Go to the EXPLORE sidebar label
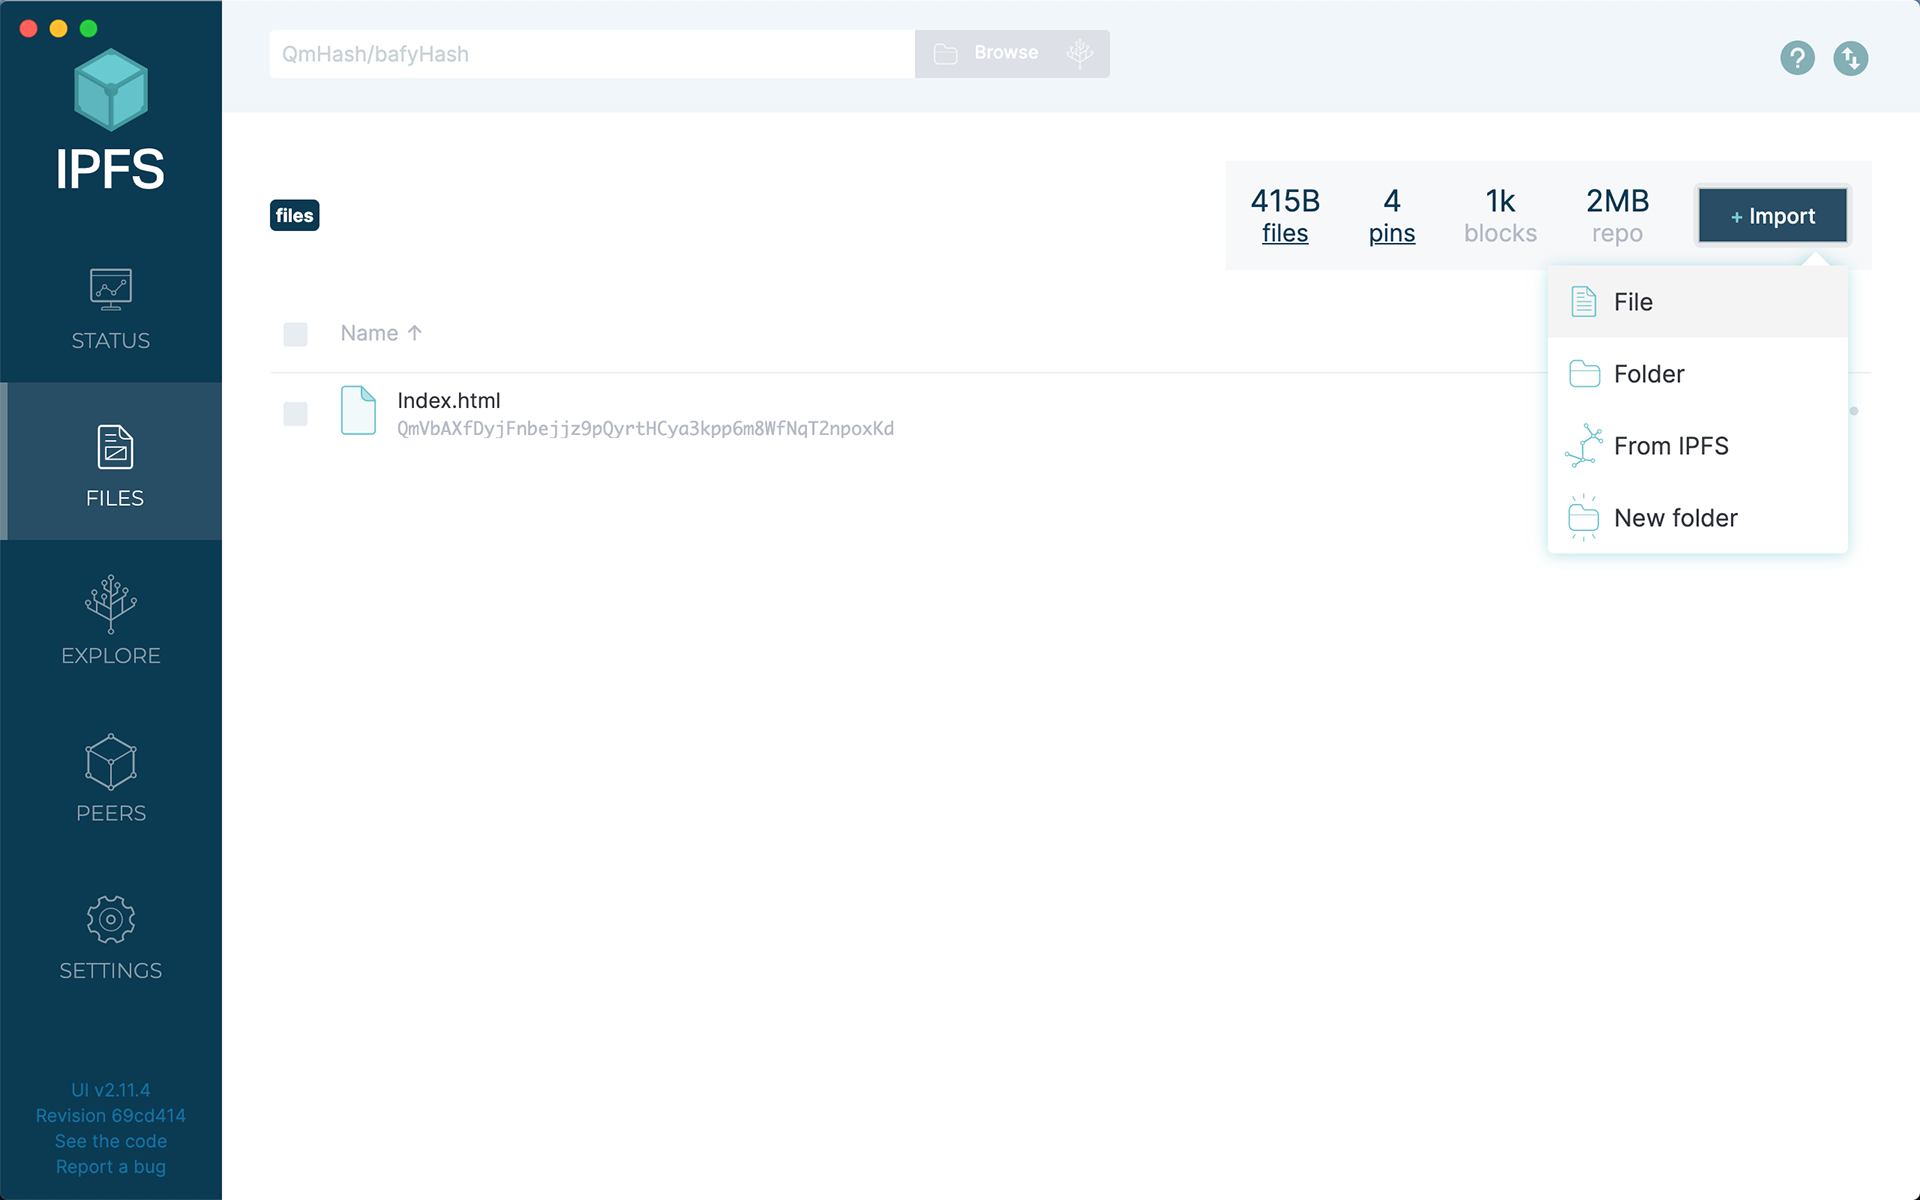Screen dimensions: 1920x1200 coord(111,656)
